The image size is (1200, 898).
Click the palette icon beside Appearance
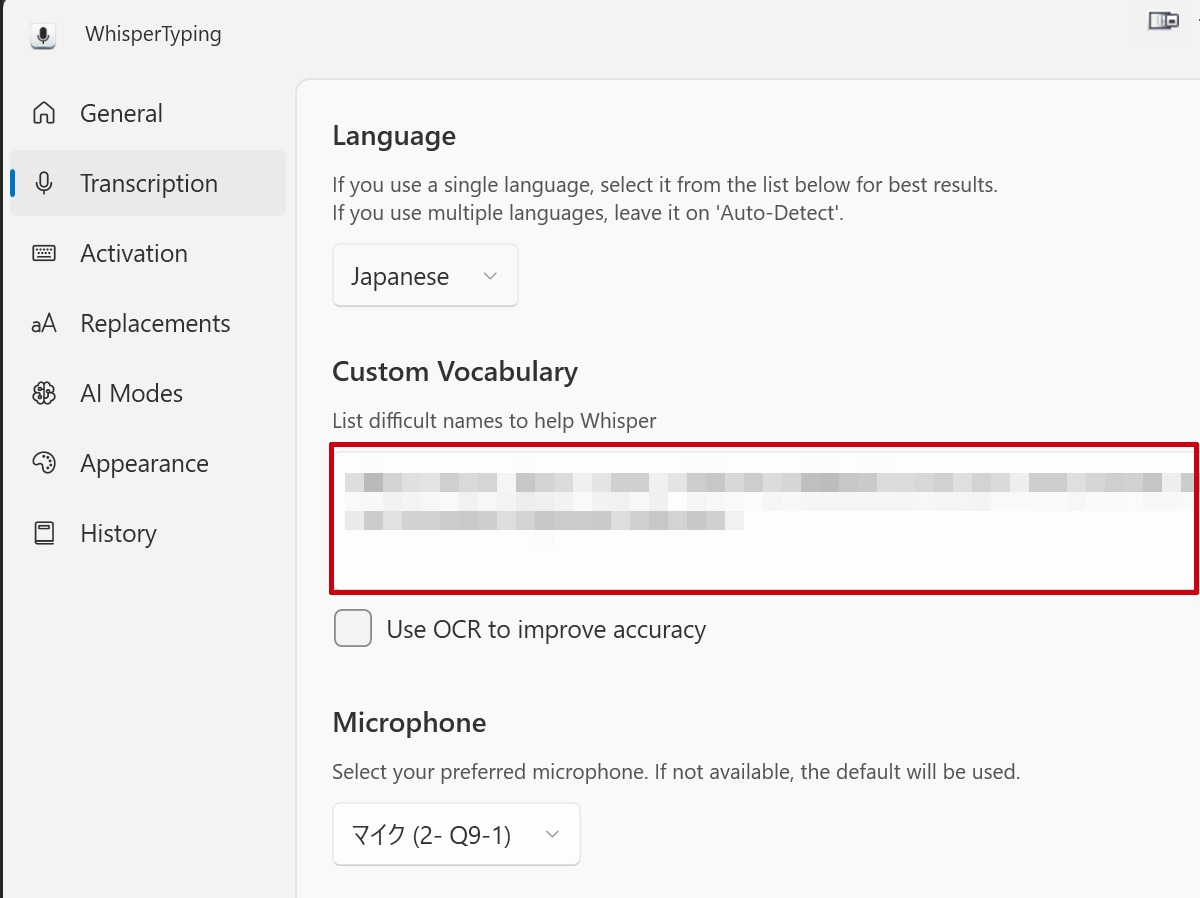44,463
